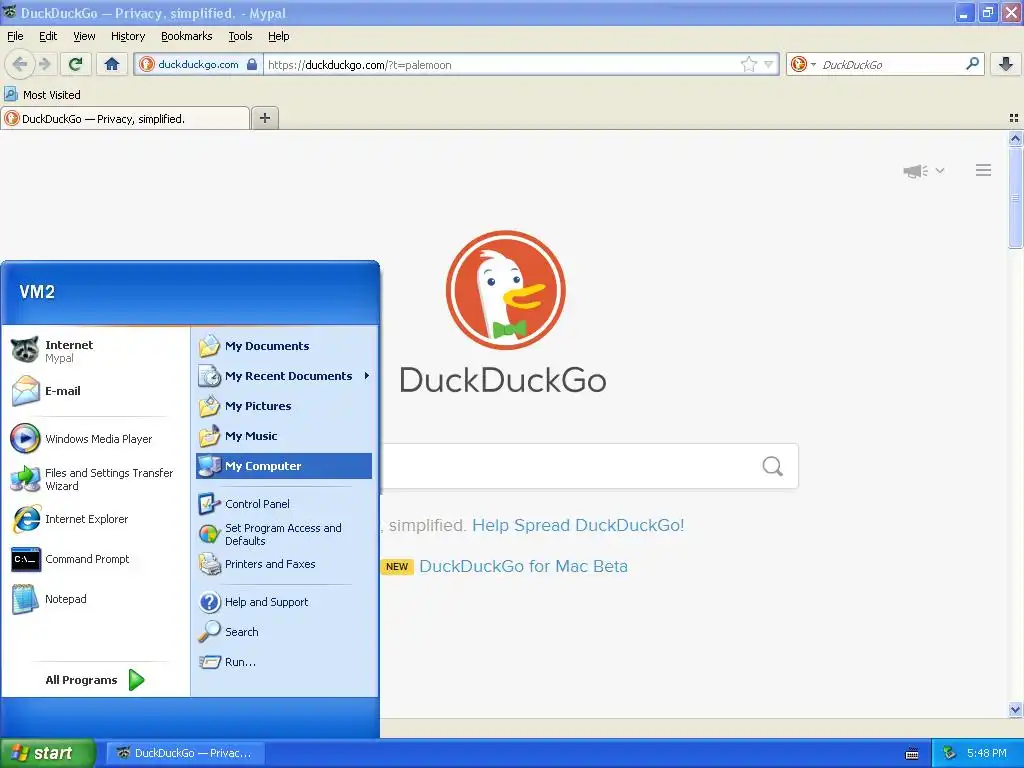Open Internet Mypal from Start menu

95,351
